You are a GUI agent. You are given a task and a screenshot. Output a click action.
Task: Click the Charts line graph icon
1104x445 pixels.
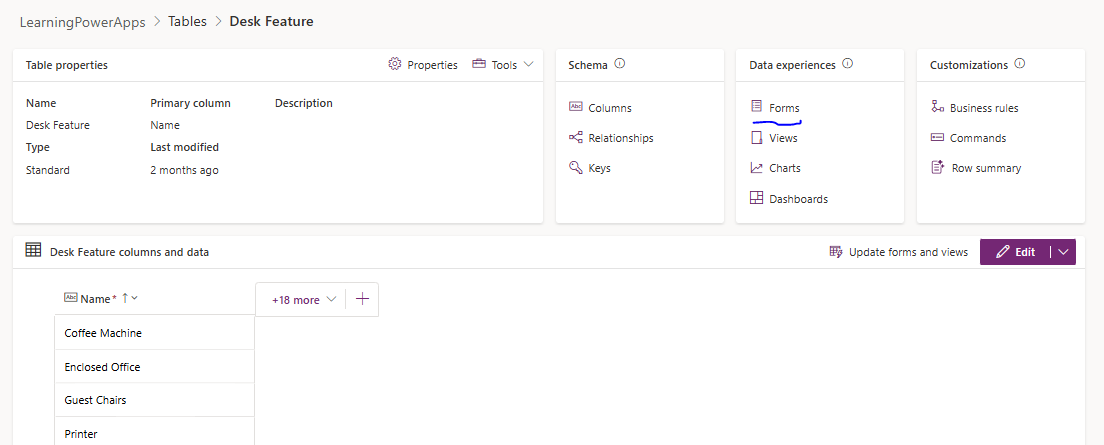[756, 168]
